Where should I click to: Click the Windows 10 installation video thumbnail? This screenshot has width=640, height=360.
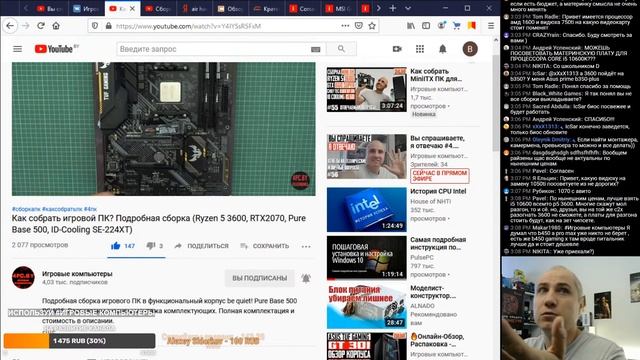tap(367, 258)
